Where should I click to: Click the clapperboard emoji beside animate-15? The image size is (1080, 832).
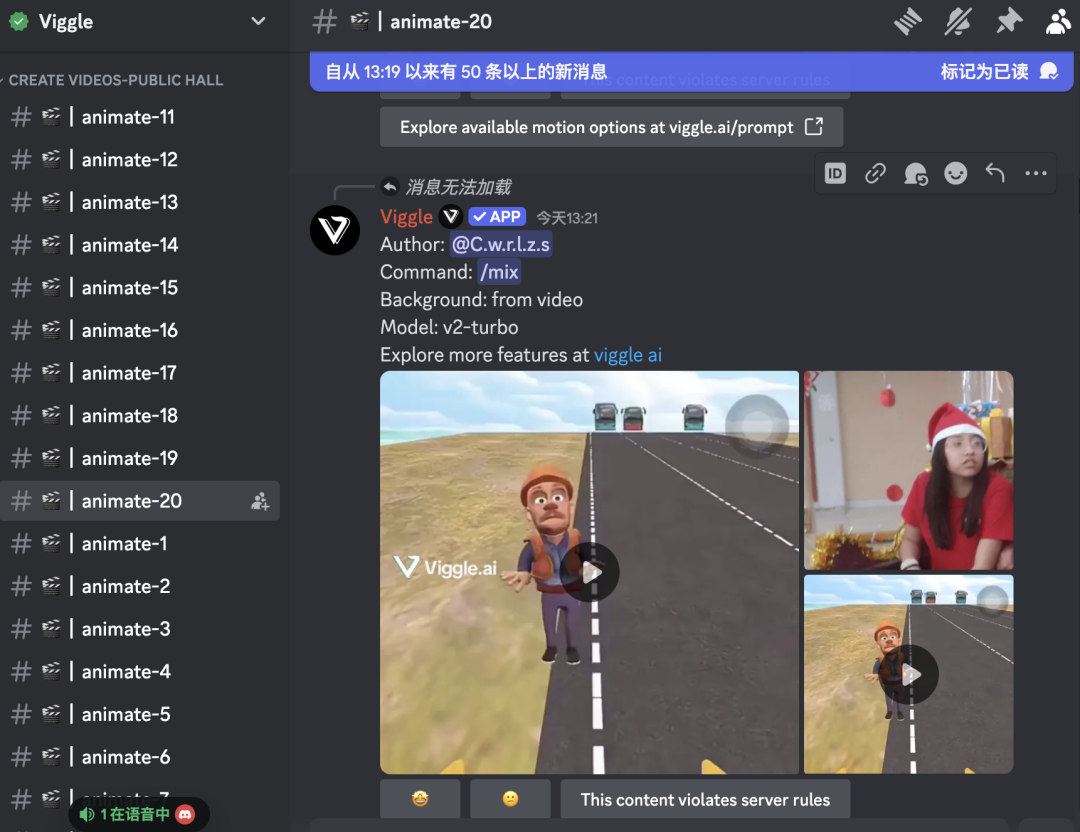(51, 287)
